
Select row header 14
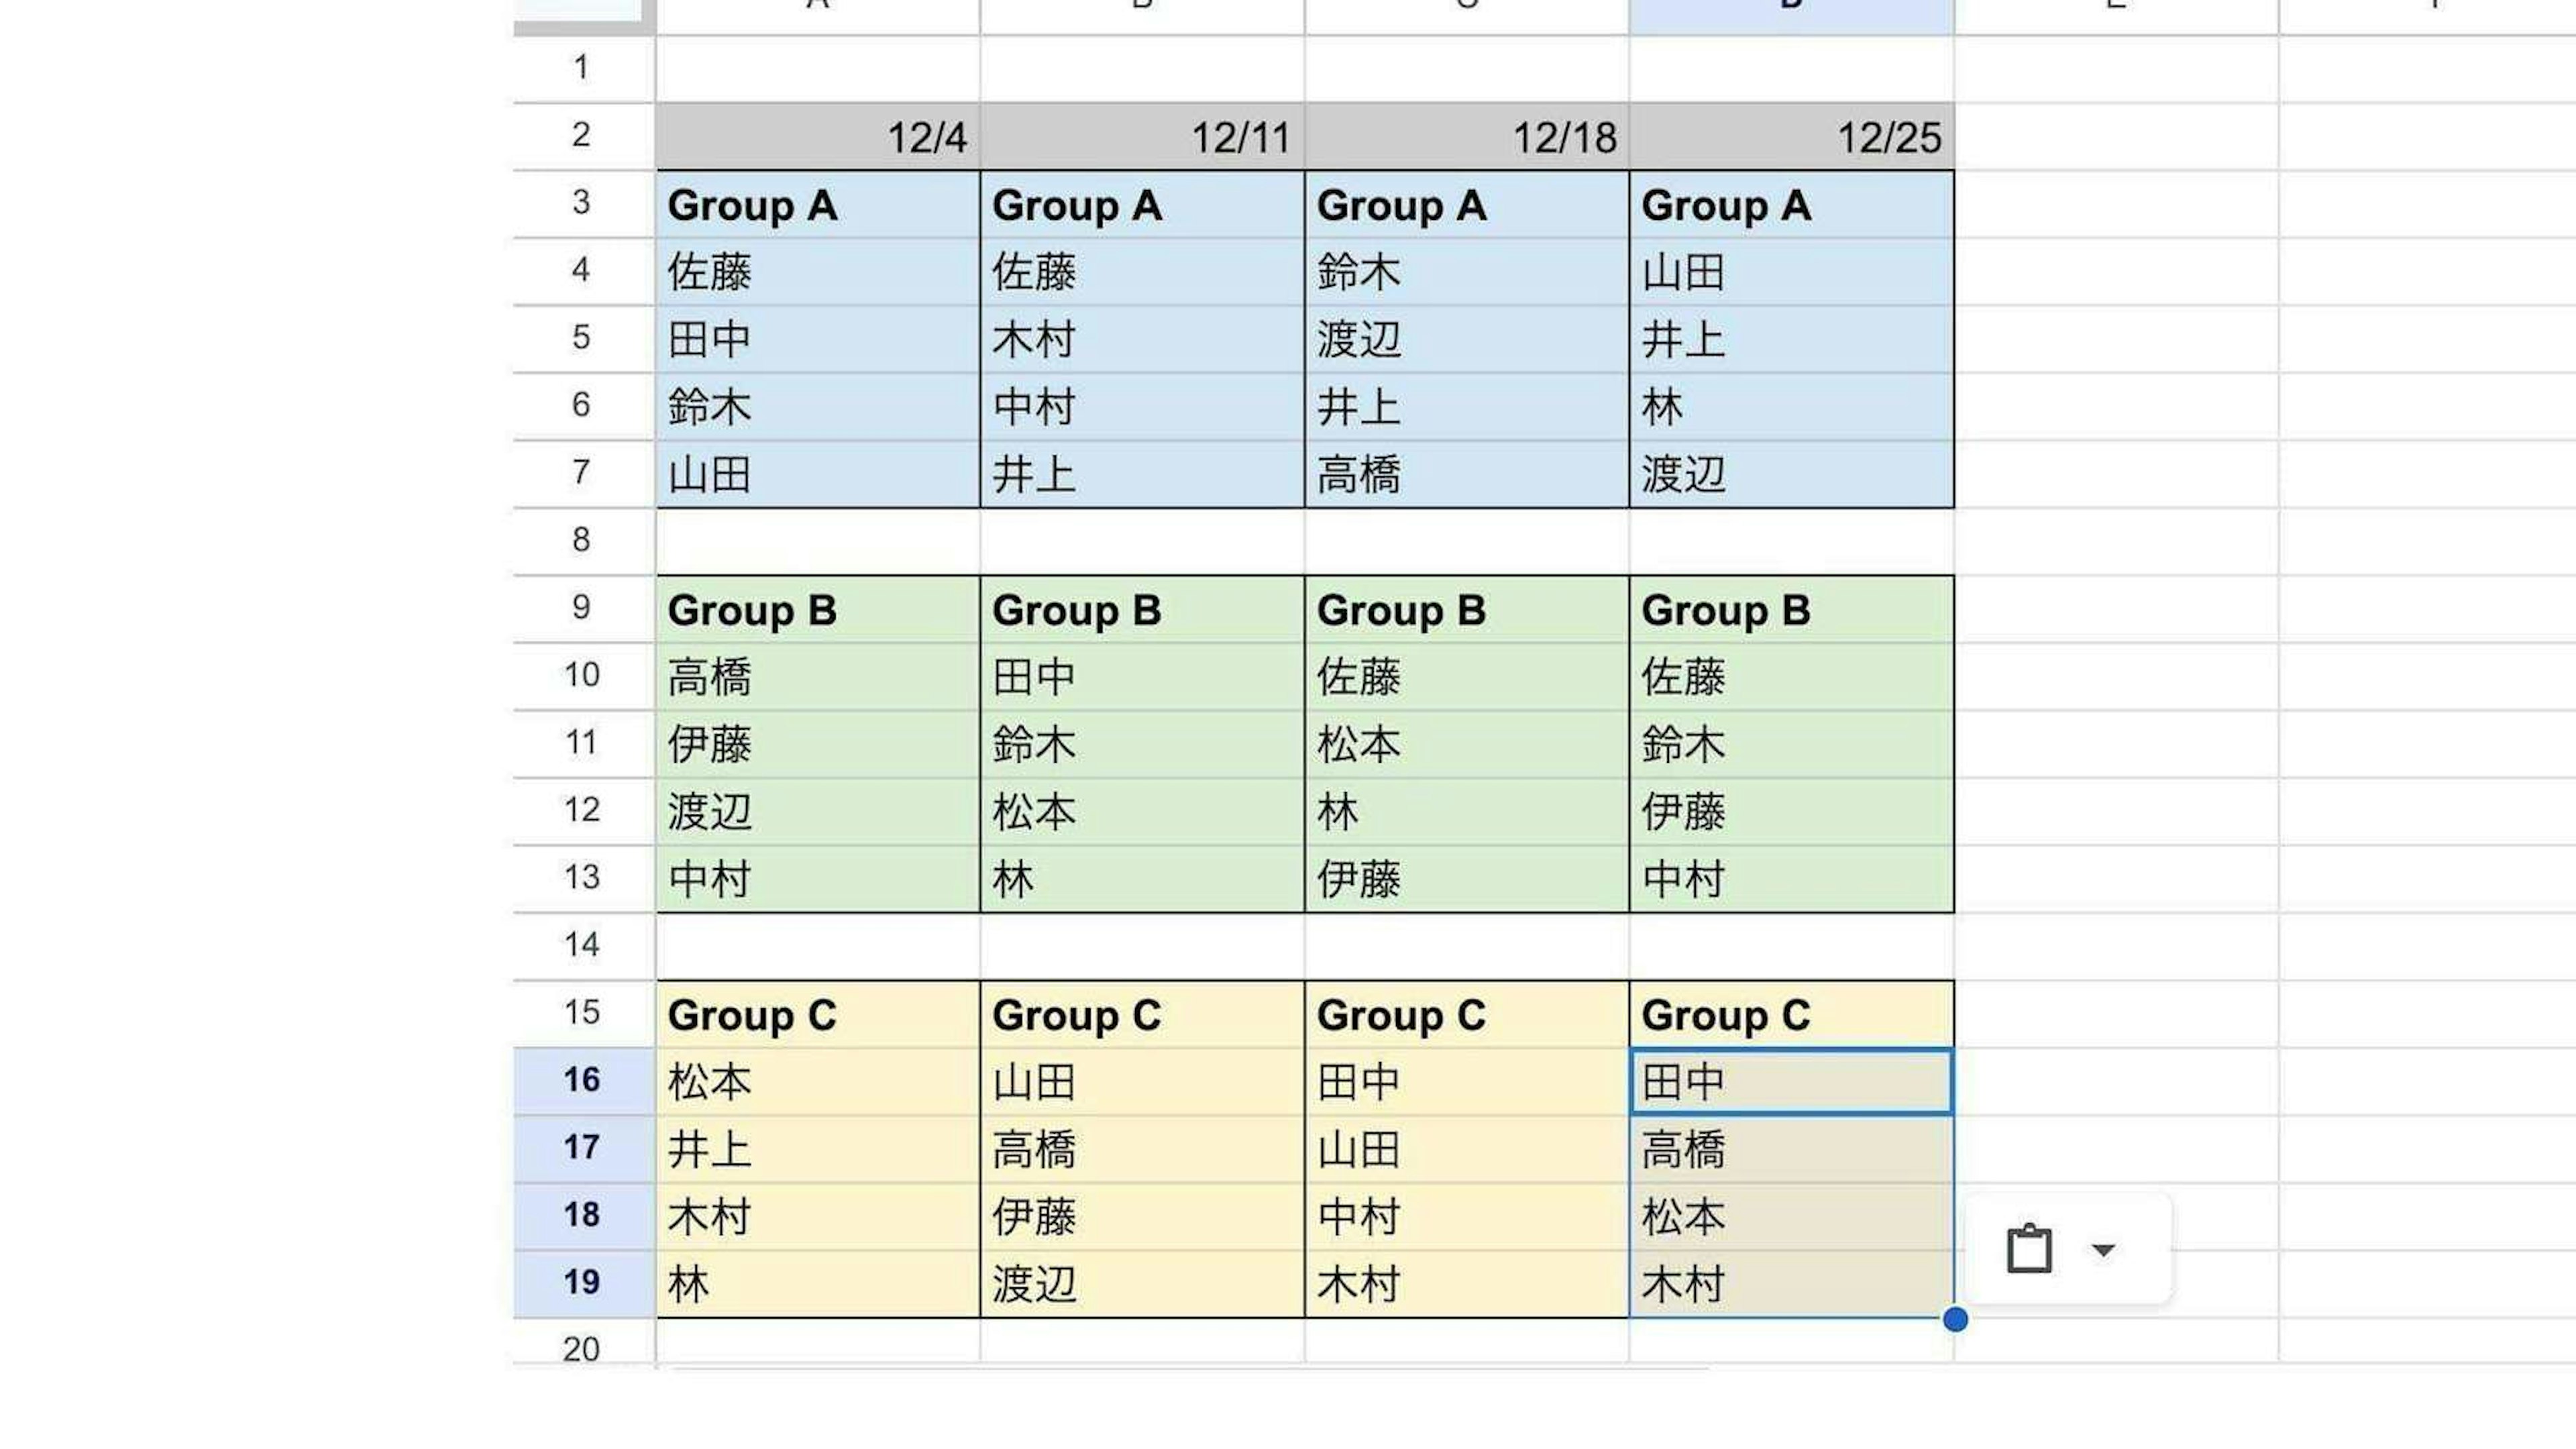[583, 945]
